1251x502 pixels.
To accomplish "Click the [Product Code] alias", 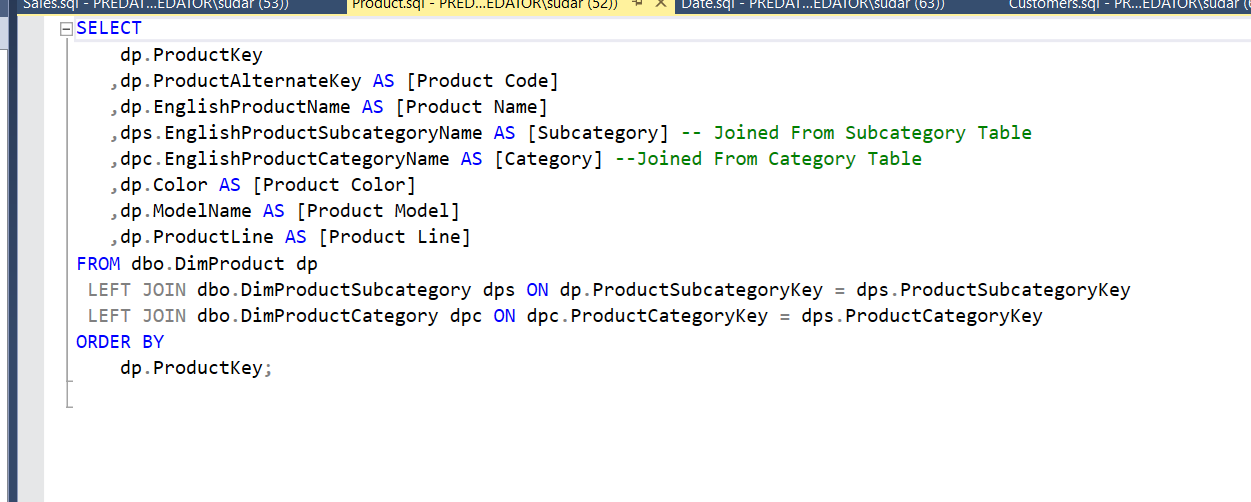I will pyautogui.click(x=482, y=81).
